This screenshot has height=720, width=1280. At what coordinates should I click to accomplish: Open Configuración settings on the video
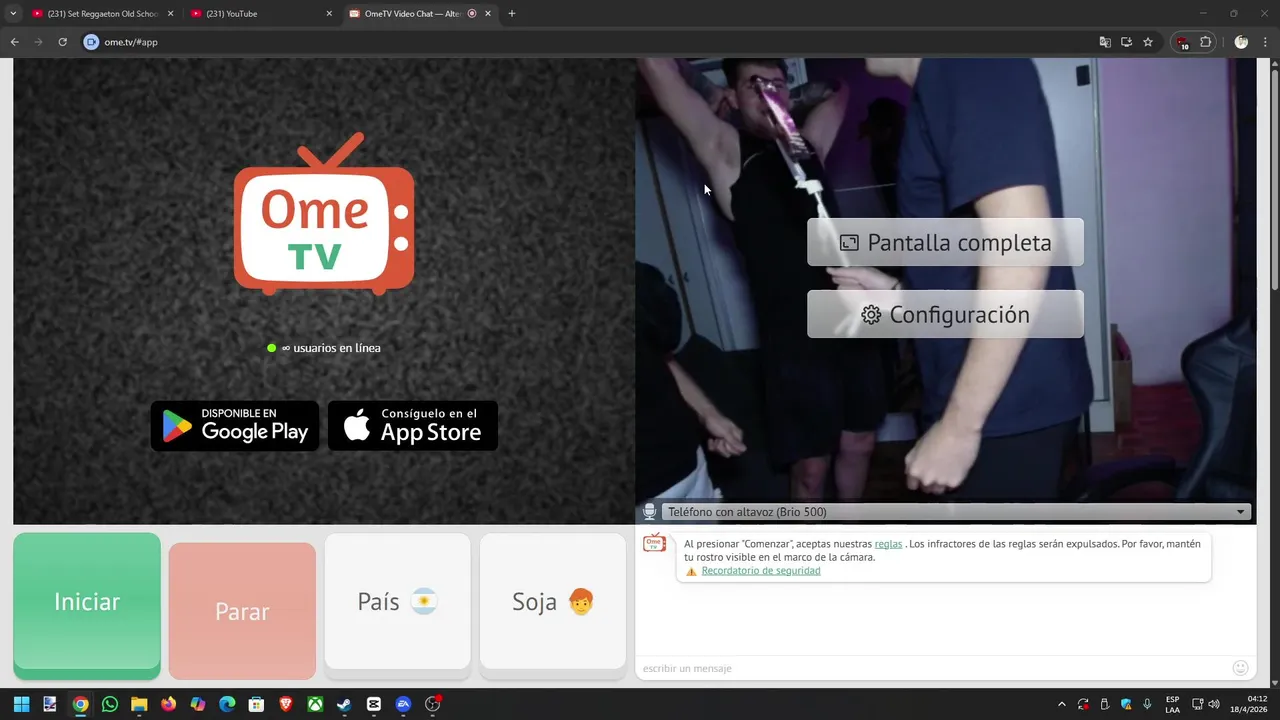point(945,314)
